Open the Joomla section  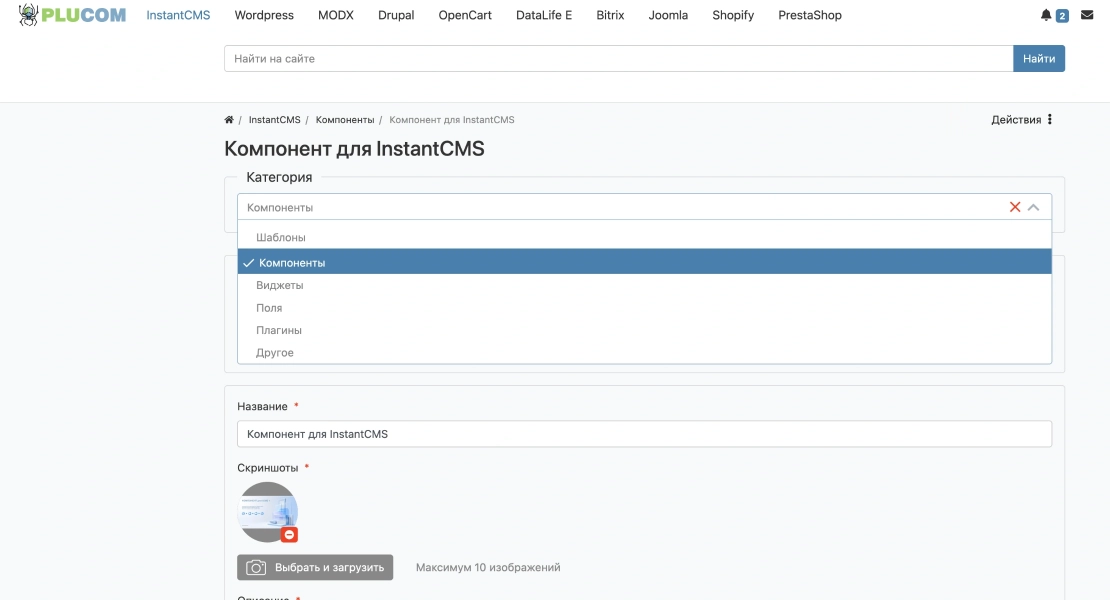pyautogui.click(x=668, y=15)
